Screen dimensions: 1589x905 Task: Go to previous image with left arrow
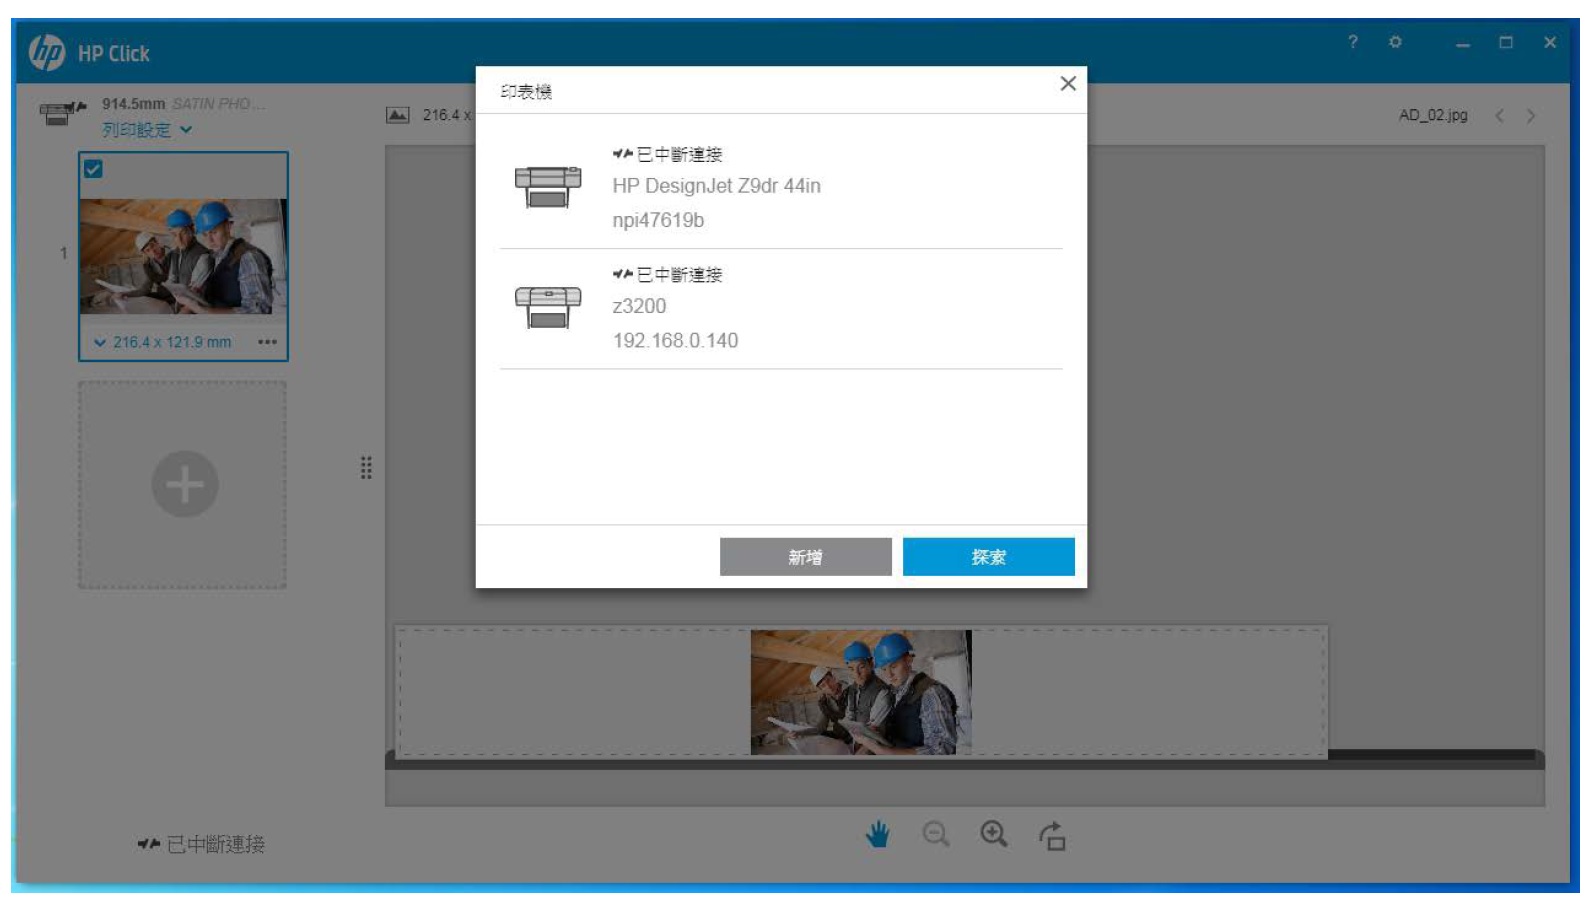(1499, 116)
